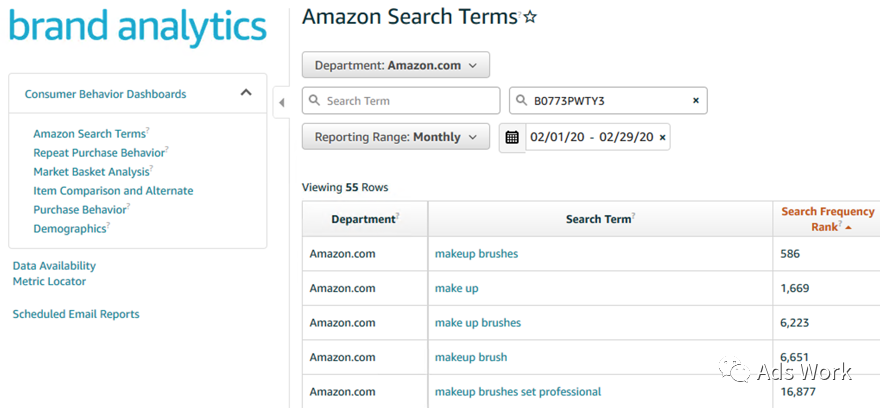Viewport: 880px width, 408px height.
Task: Clear the selected date range
Action: (662, 137)
